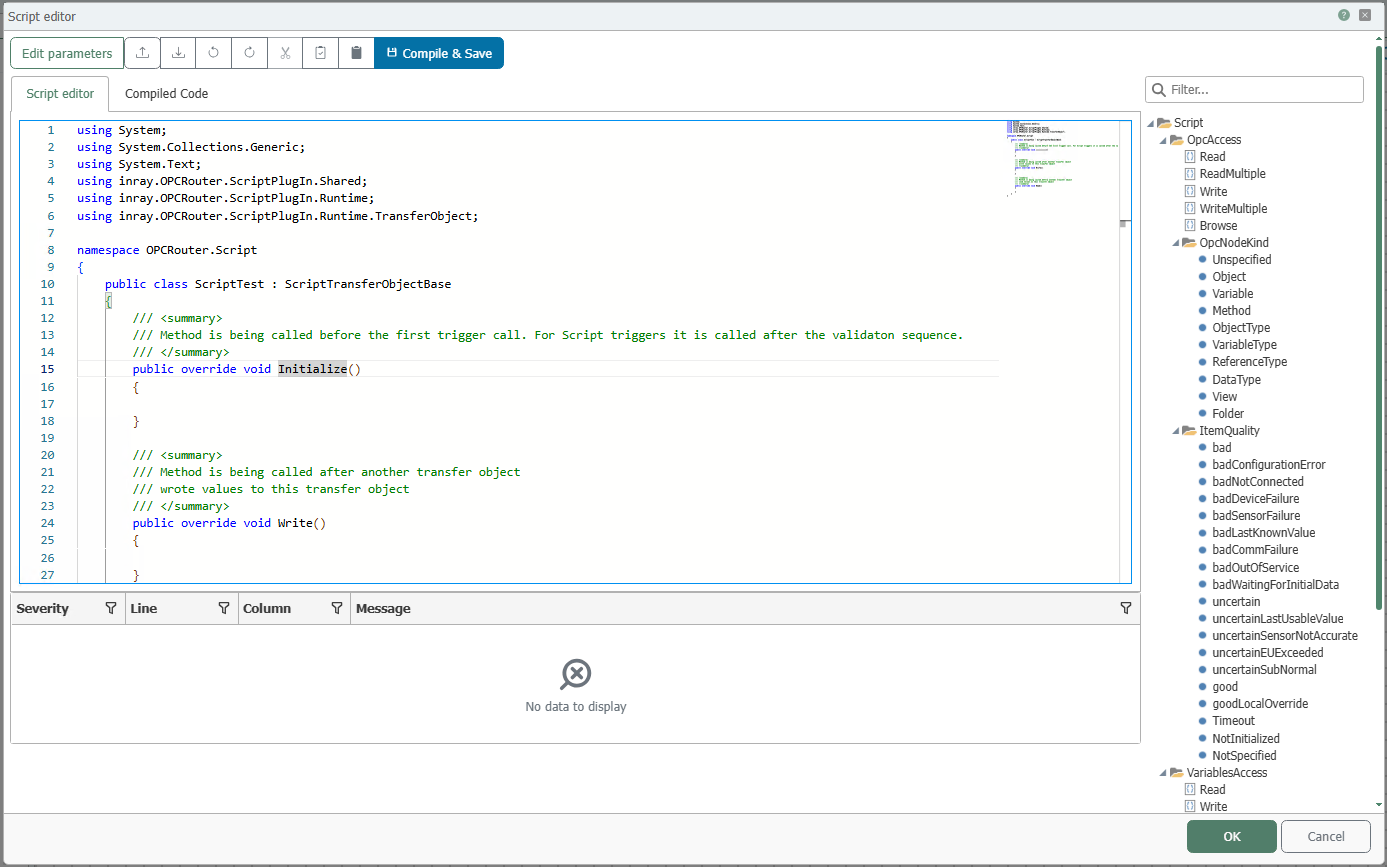The image size is (1387, 867).
Task: Undo the last edit
Action: coord(214,53)
